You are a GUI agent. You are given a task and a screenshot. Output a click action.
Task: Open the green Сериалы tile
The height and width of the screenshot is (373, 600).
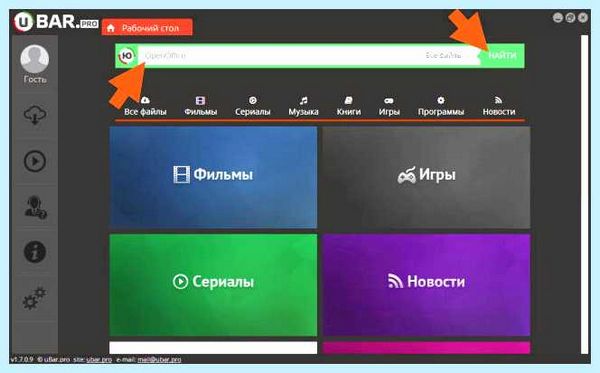click(x=213, y=285)
